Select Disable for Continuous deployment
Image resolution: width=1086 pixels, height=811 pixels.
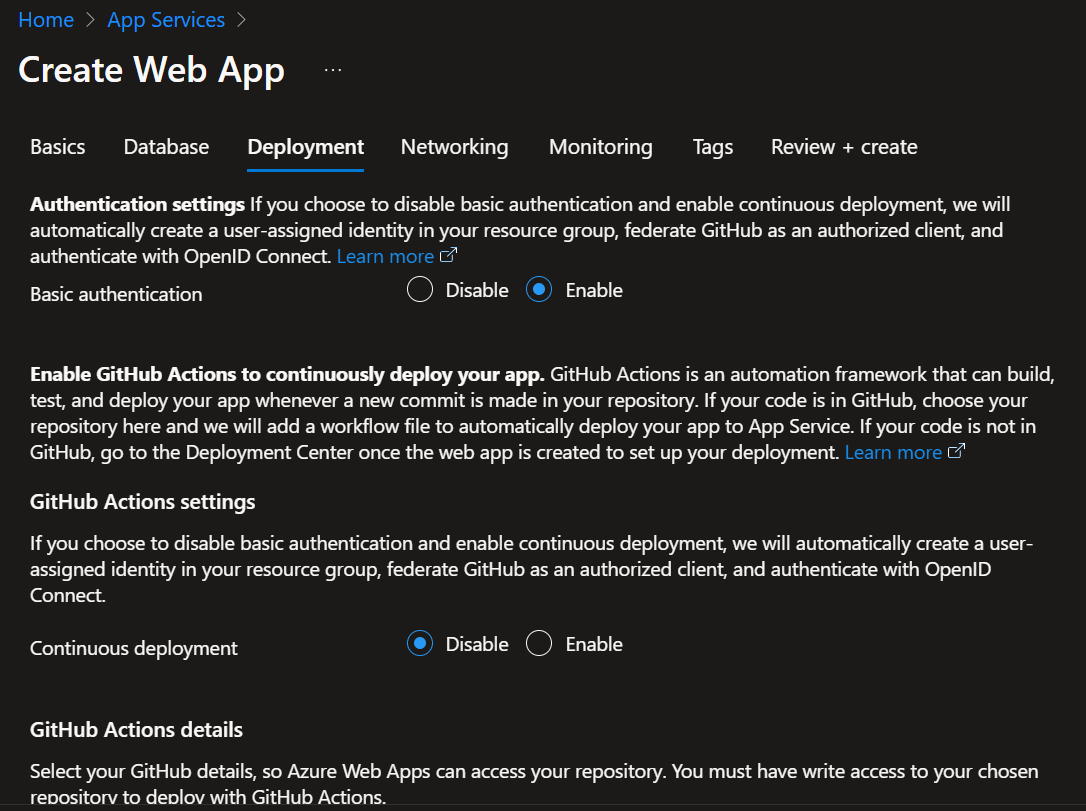[x=420, y=643]
